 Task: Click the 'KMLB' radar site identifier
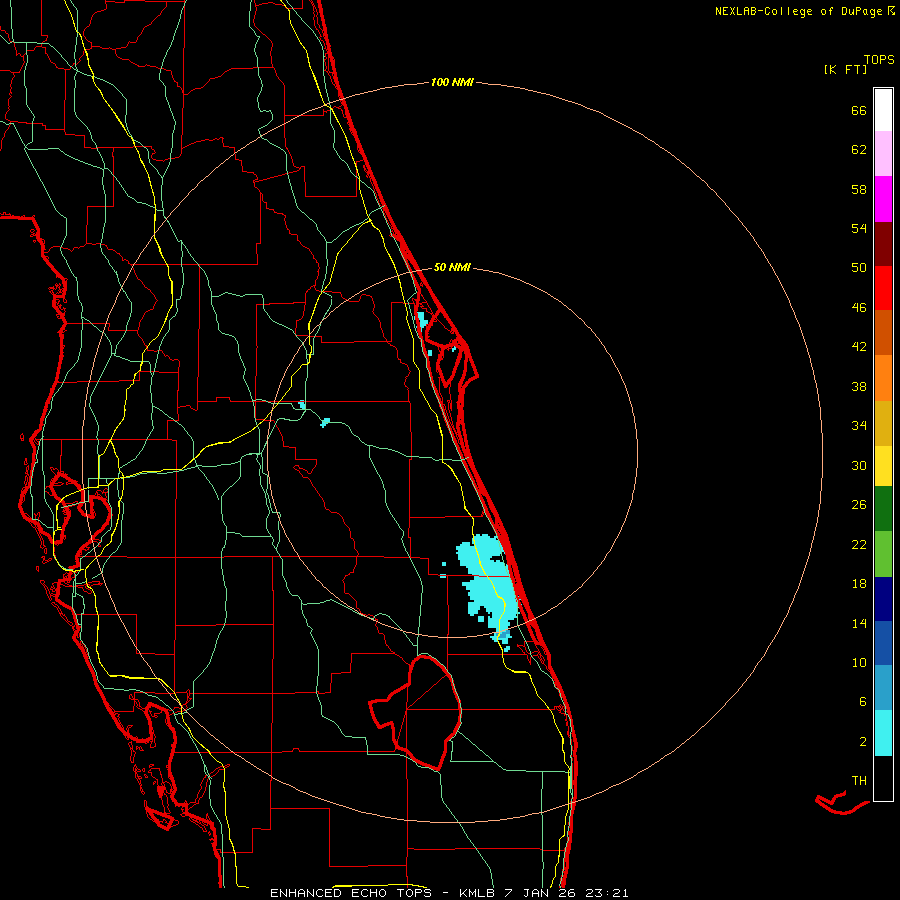point(478,893)
